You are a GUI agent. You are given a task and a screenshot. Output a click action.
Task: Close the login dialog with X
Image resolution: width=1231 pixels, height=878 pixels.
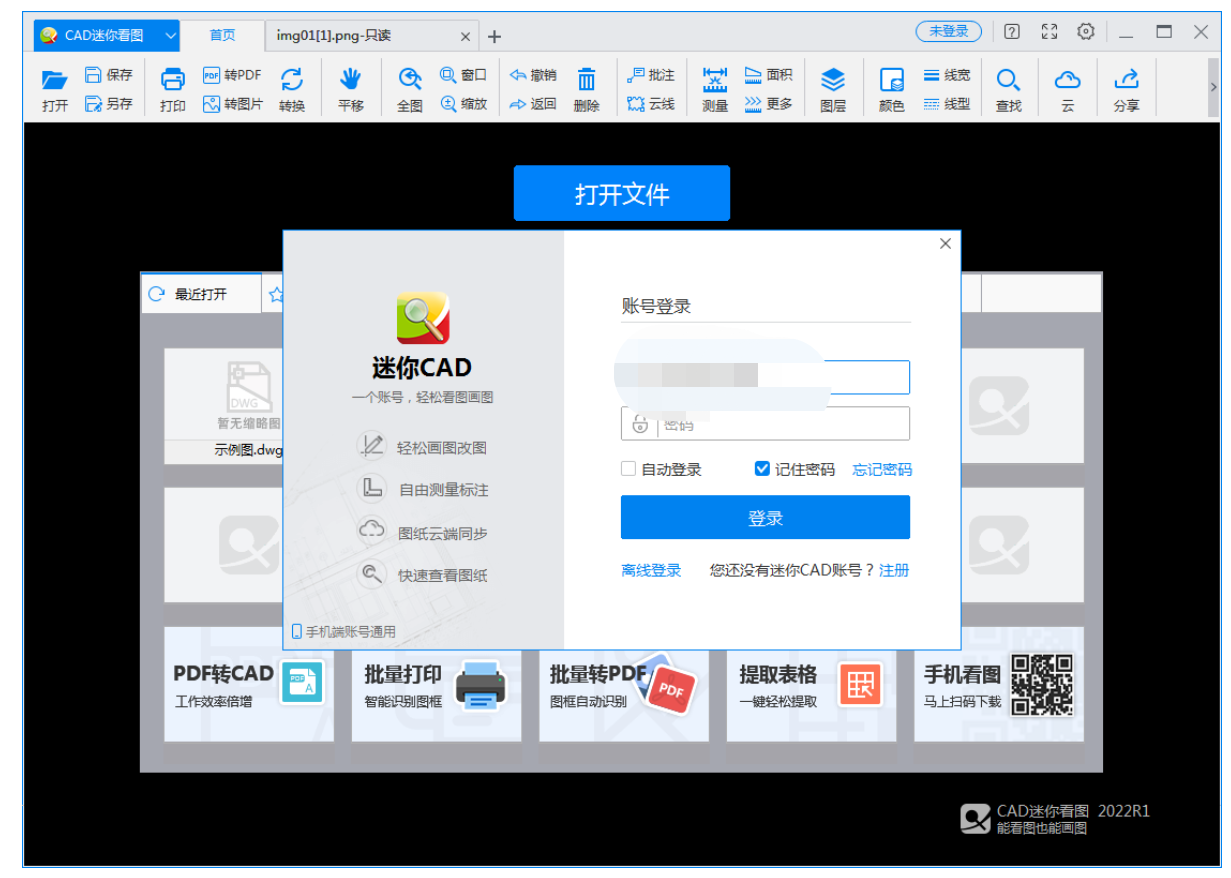(945, 243)
